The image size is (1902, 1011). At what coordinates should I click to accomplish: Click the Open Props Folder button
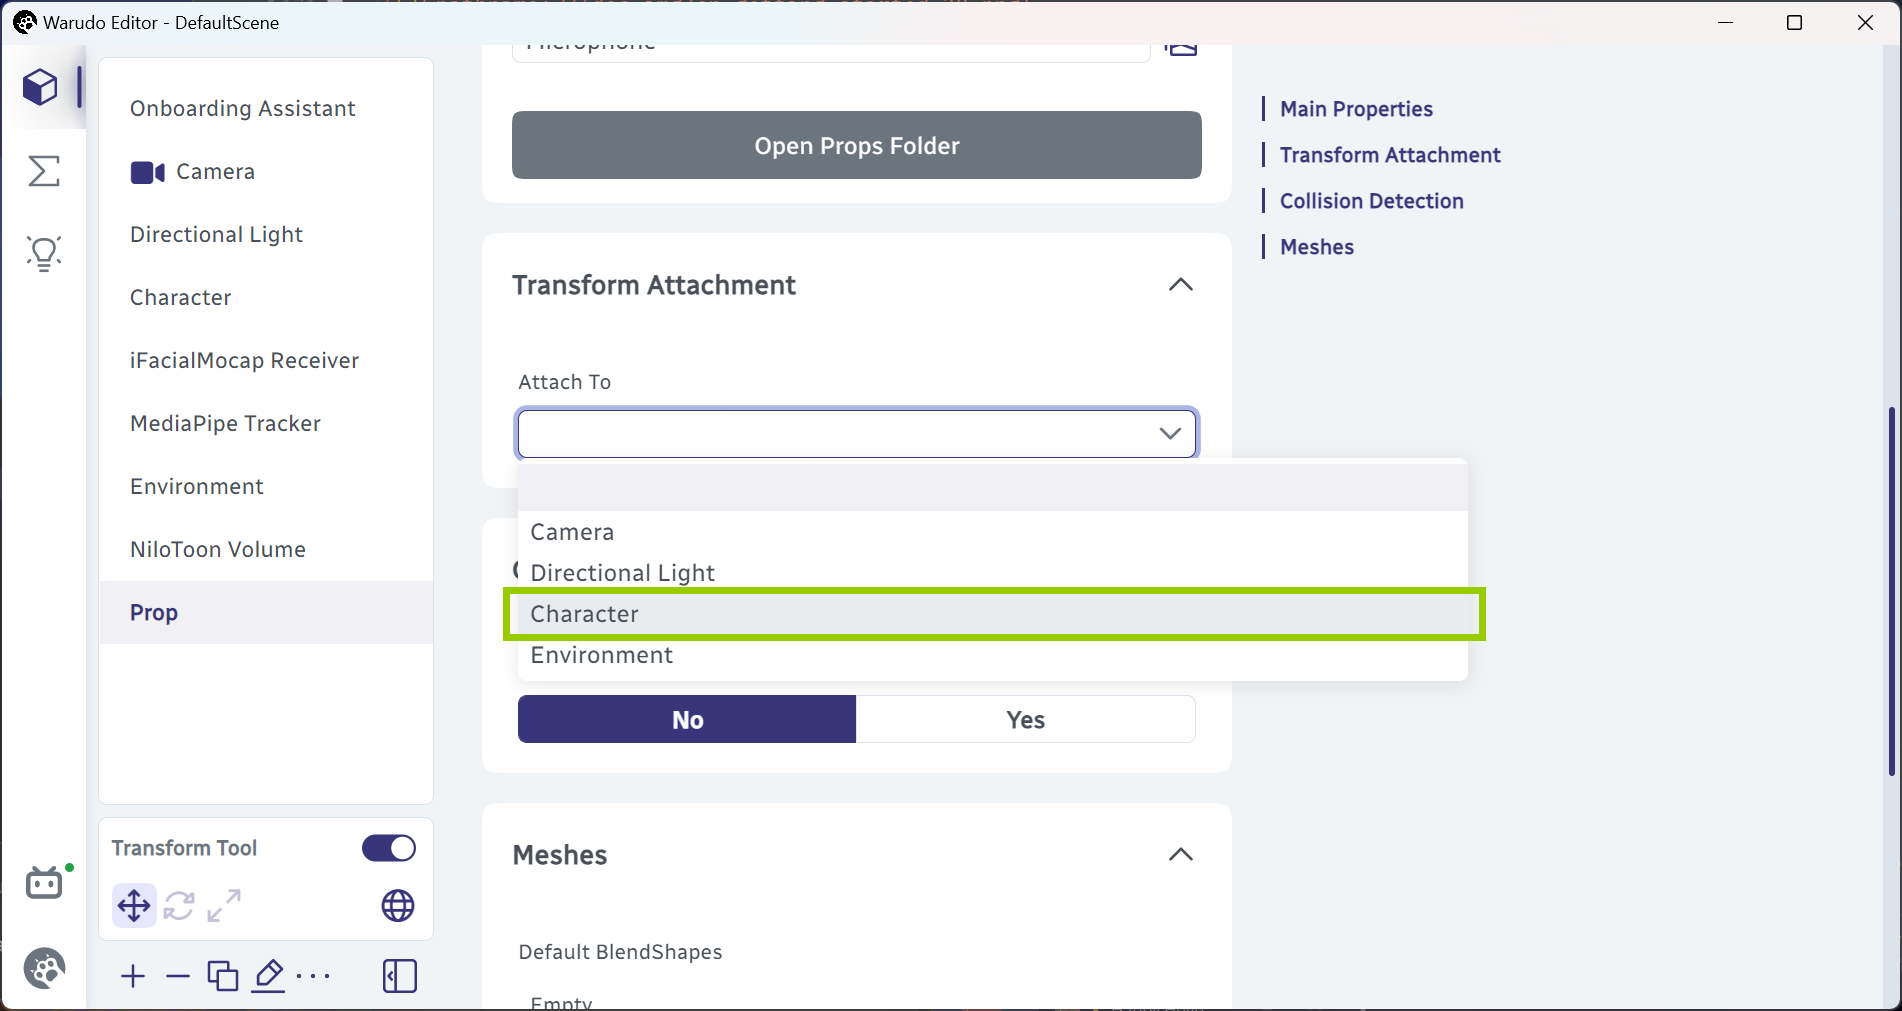tap(857, 145)
